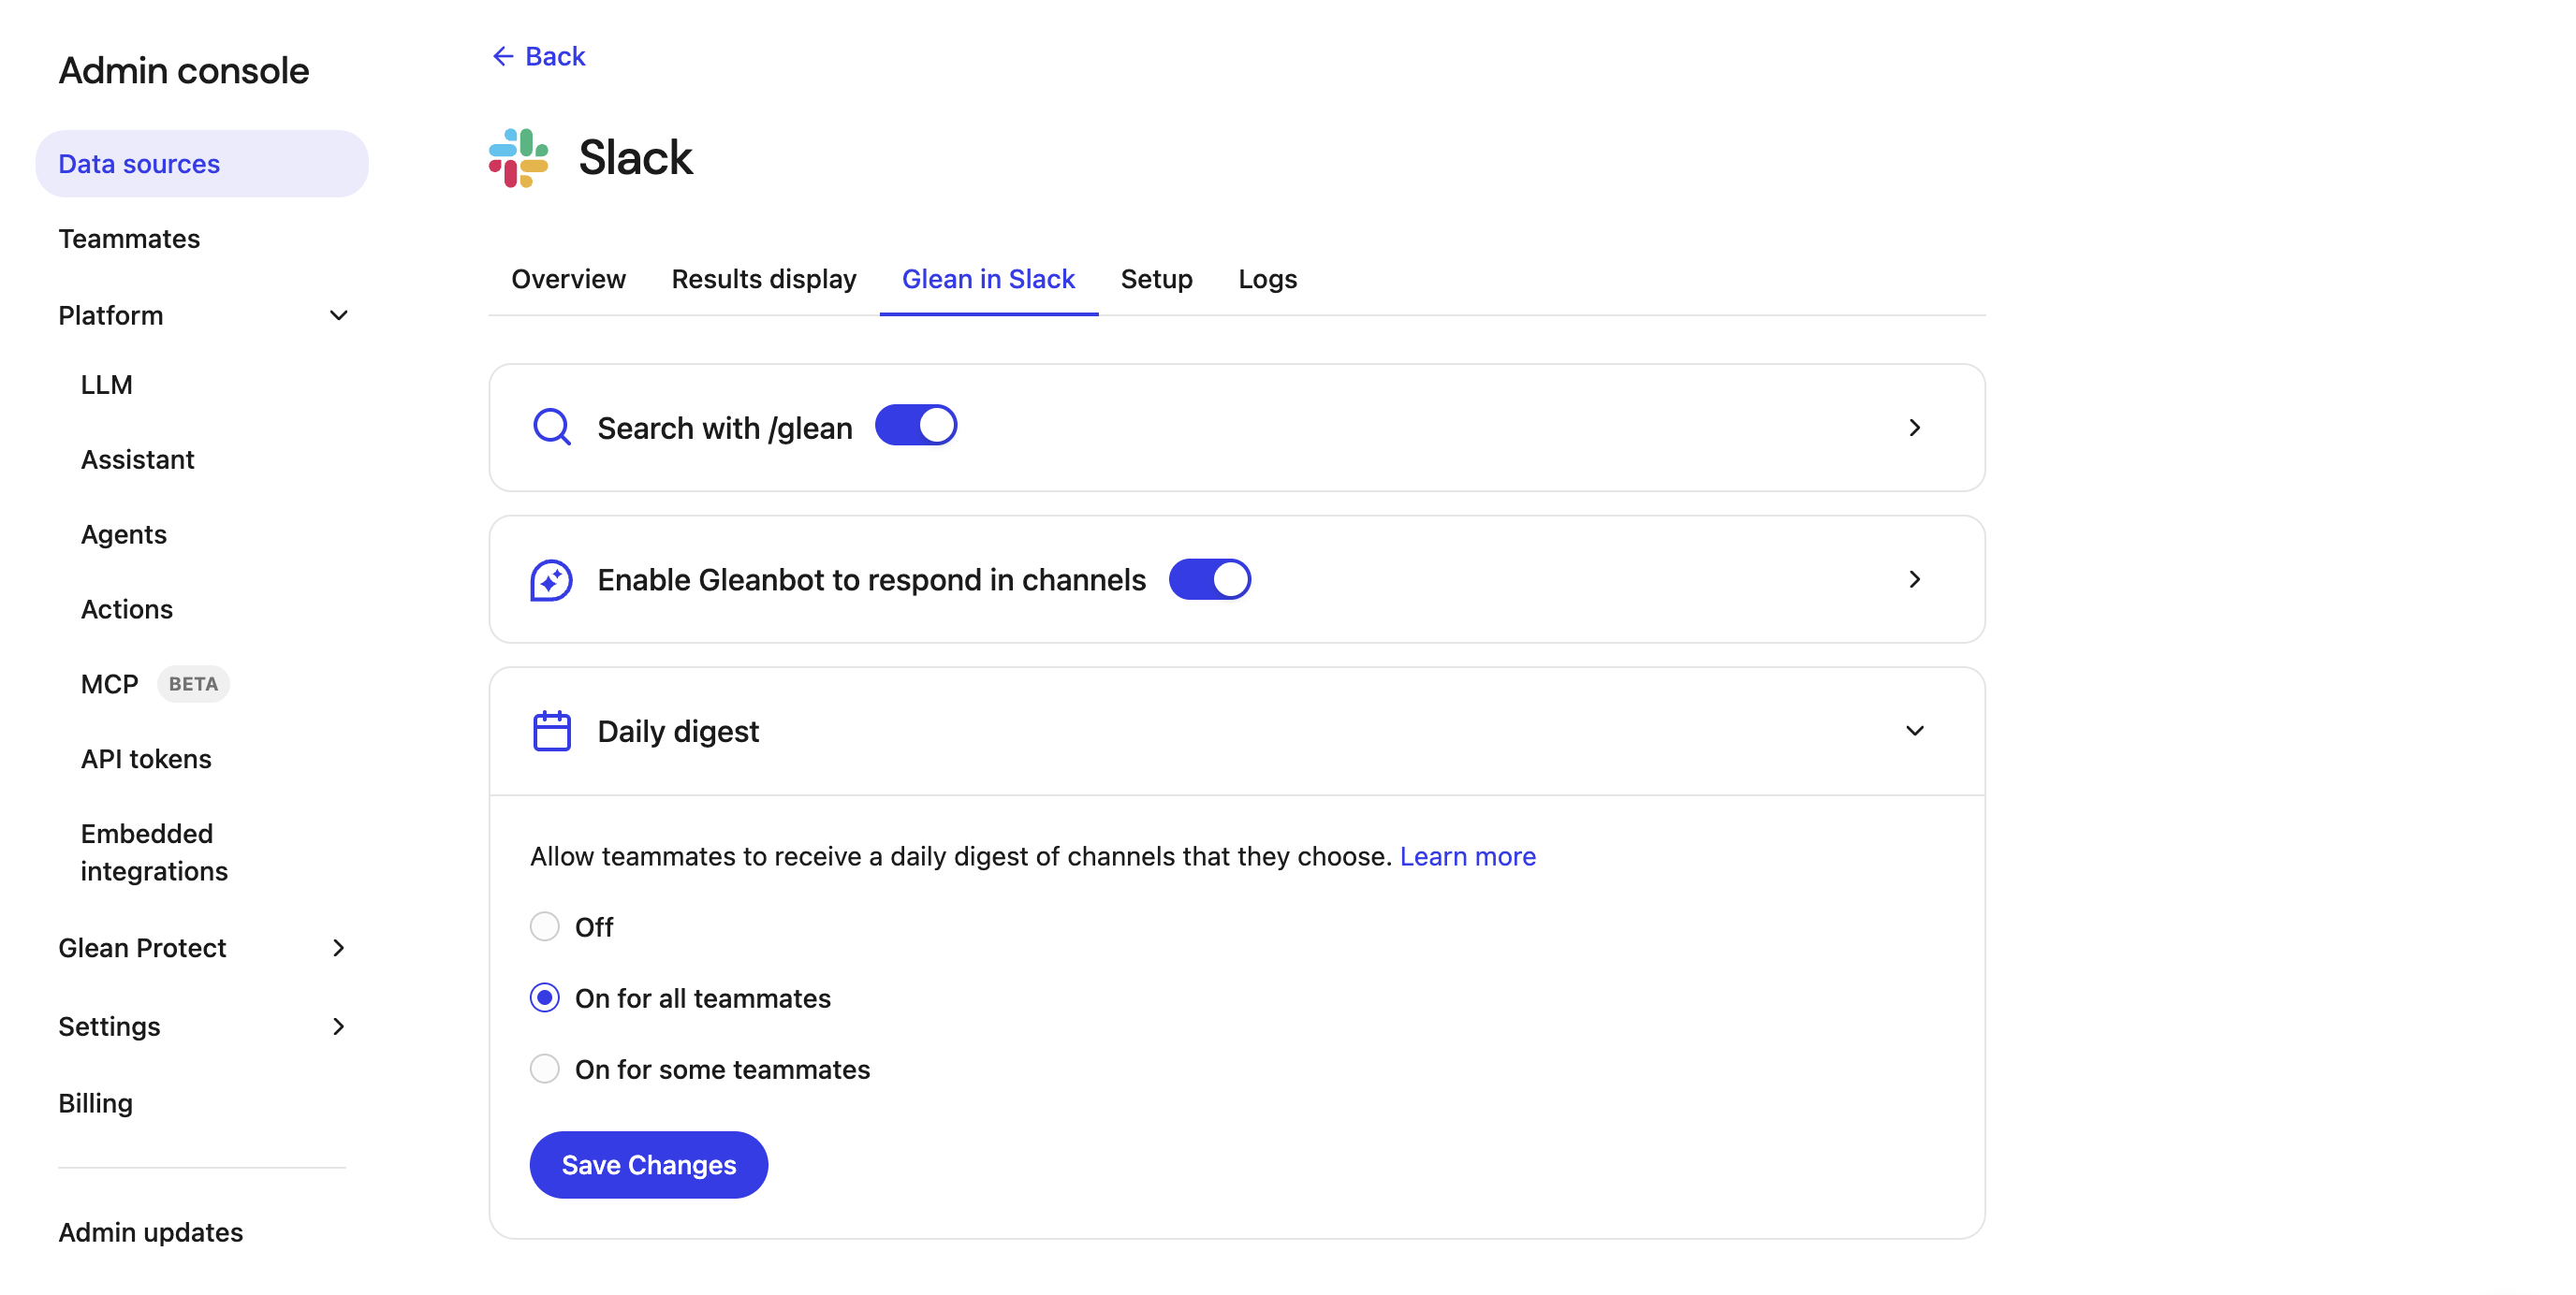The width and height of the screenshot is (2576, 1295).
Task: Collapse the Daily digest section
Action: tap(1914, 731)
